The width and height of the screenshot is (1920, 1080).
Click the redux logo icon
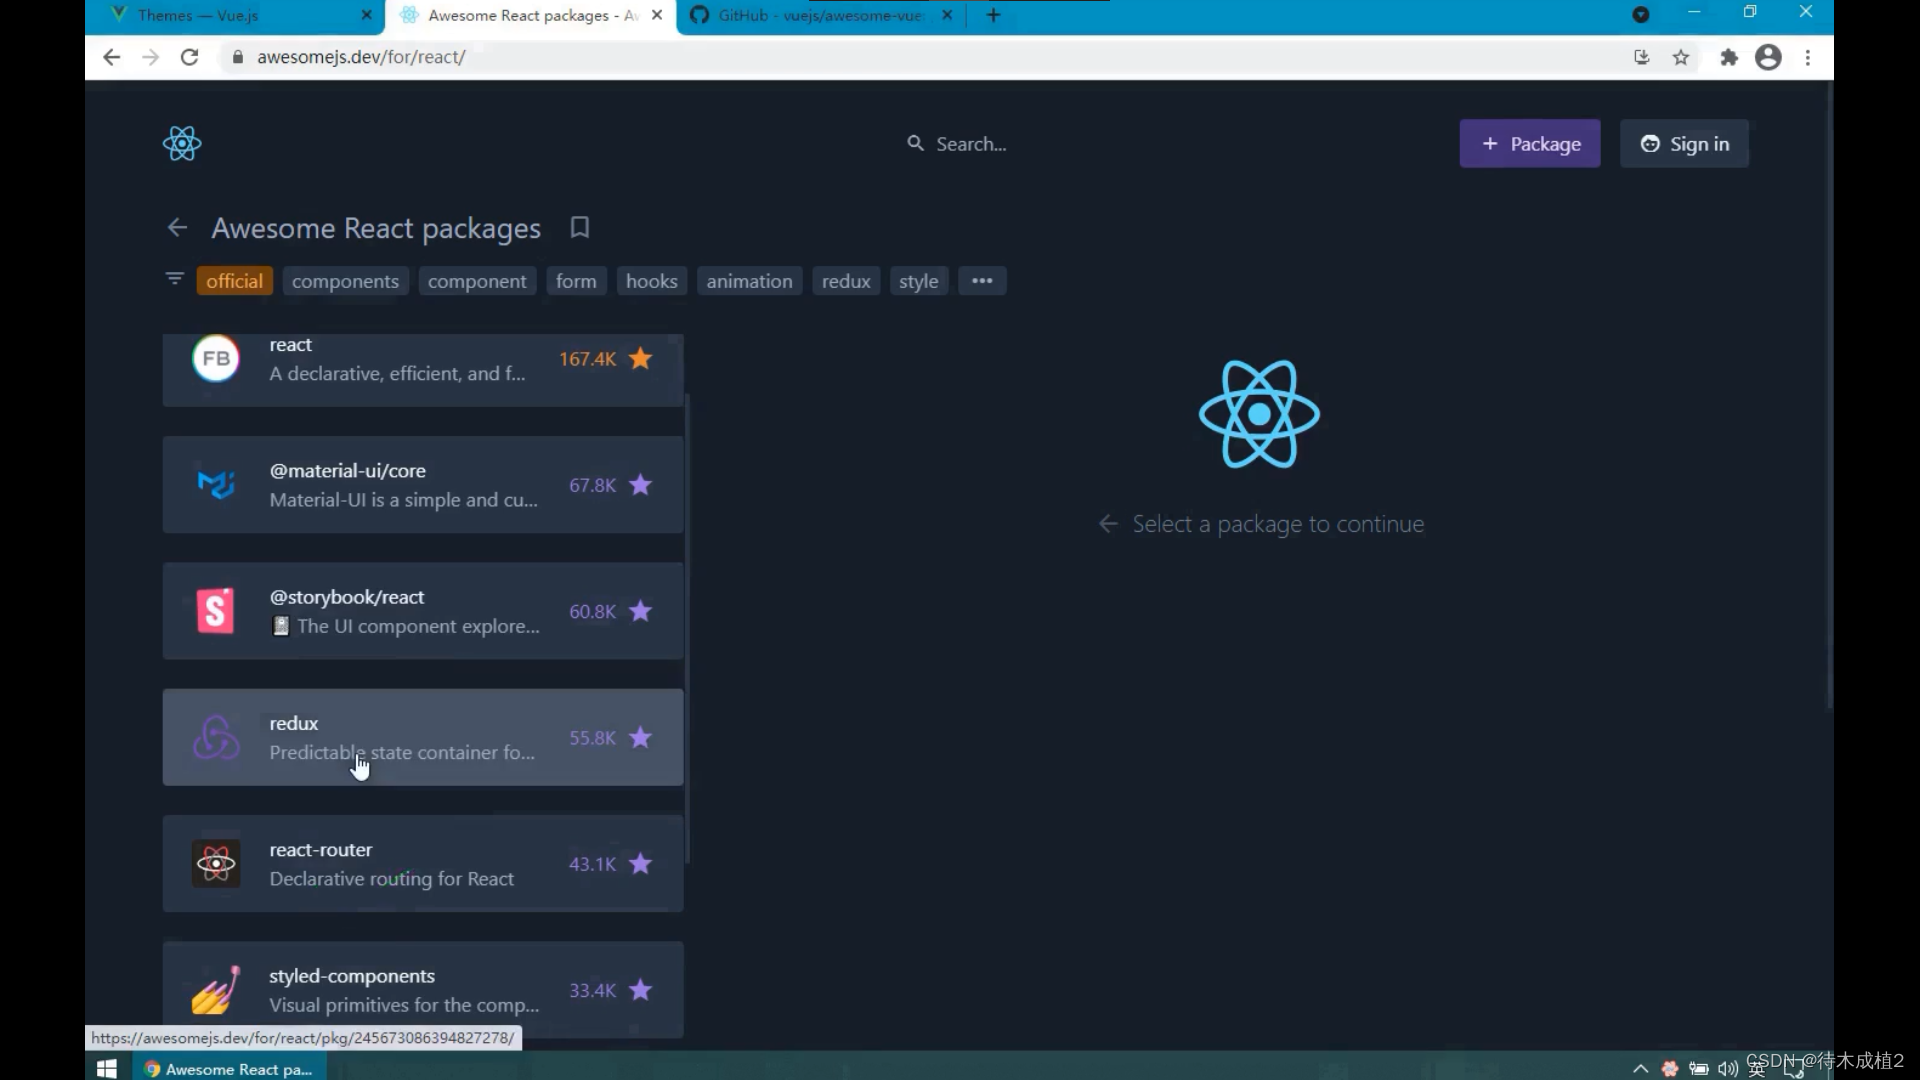coord(216,738)
